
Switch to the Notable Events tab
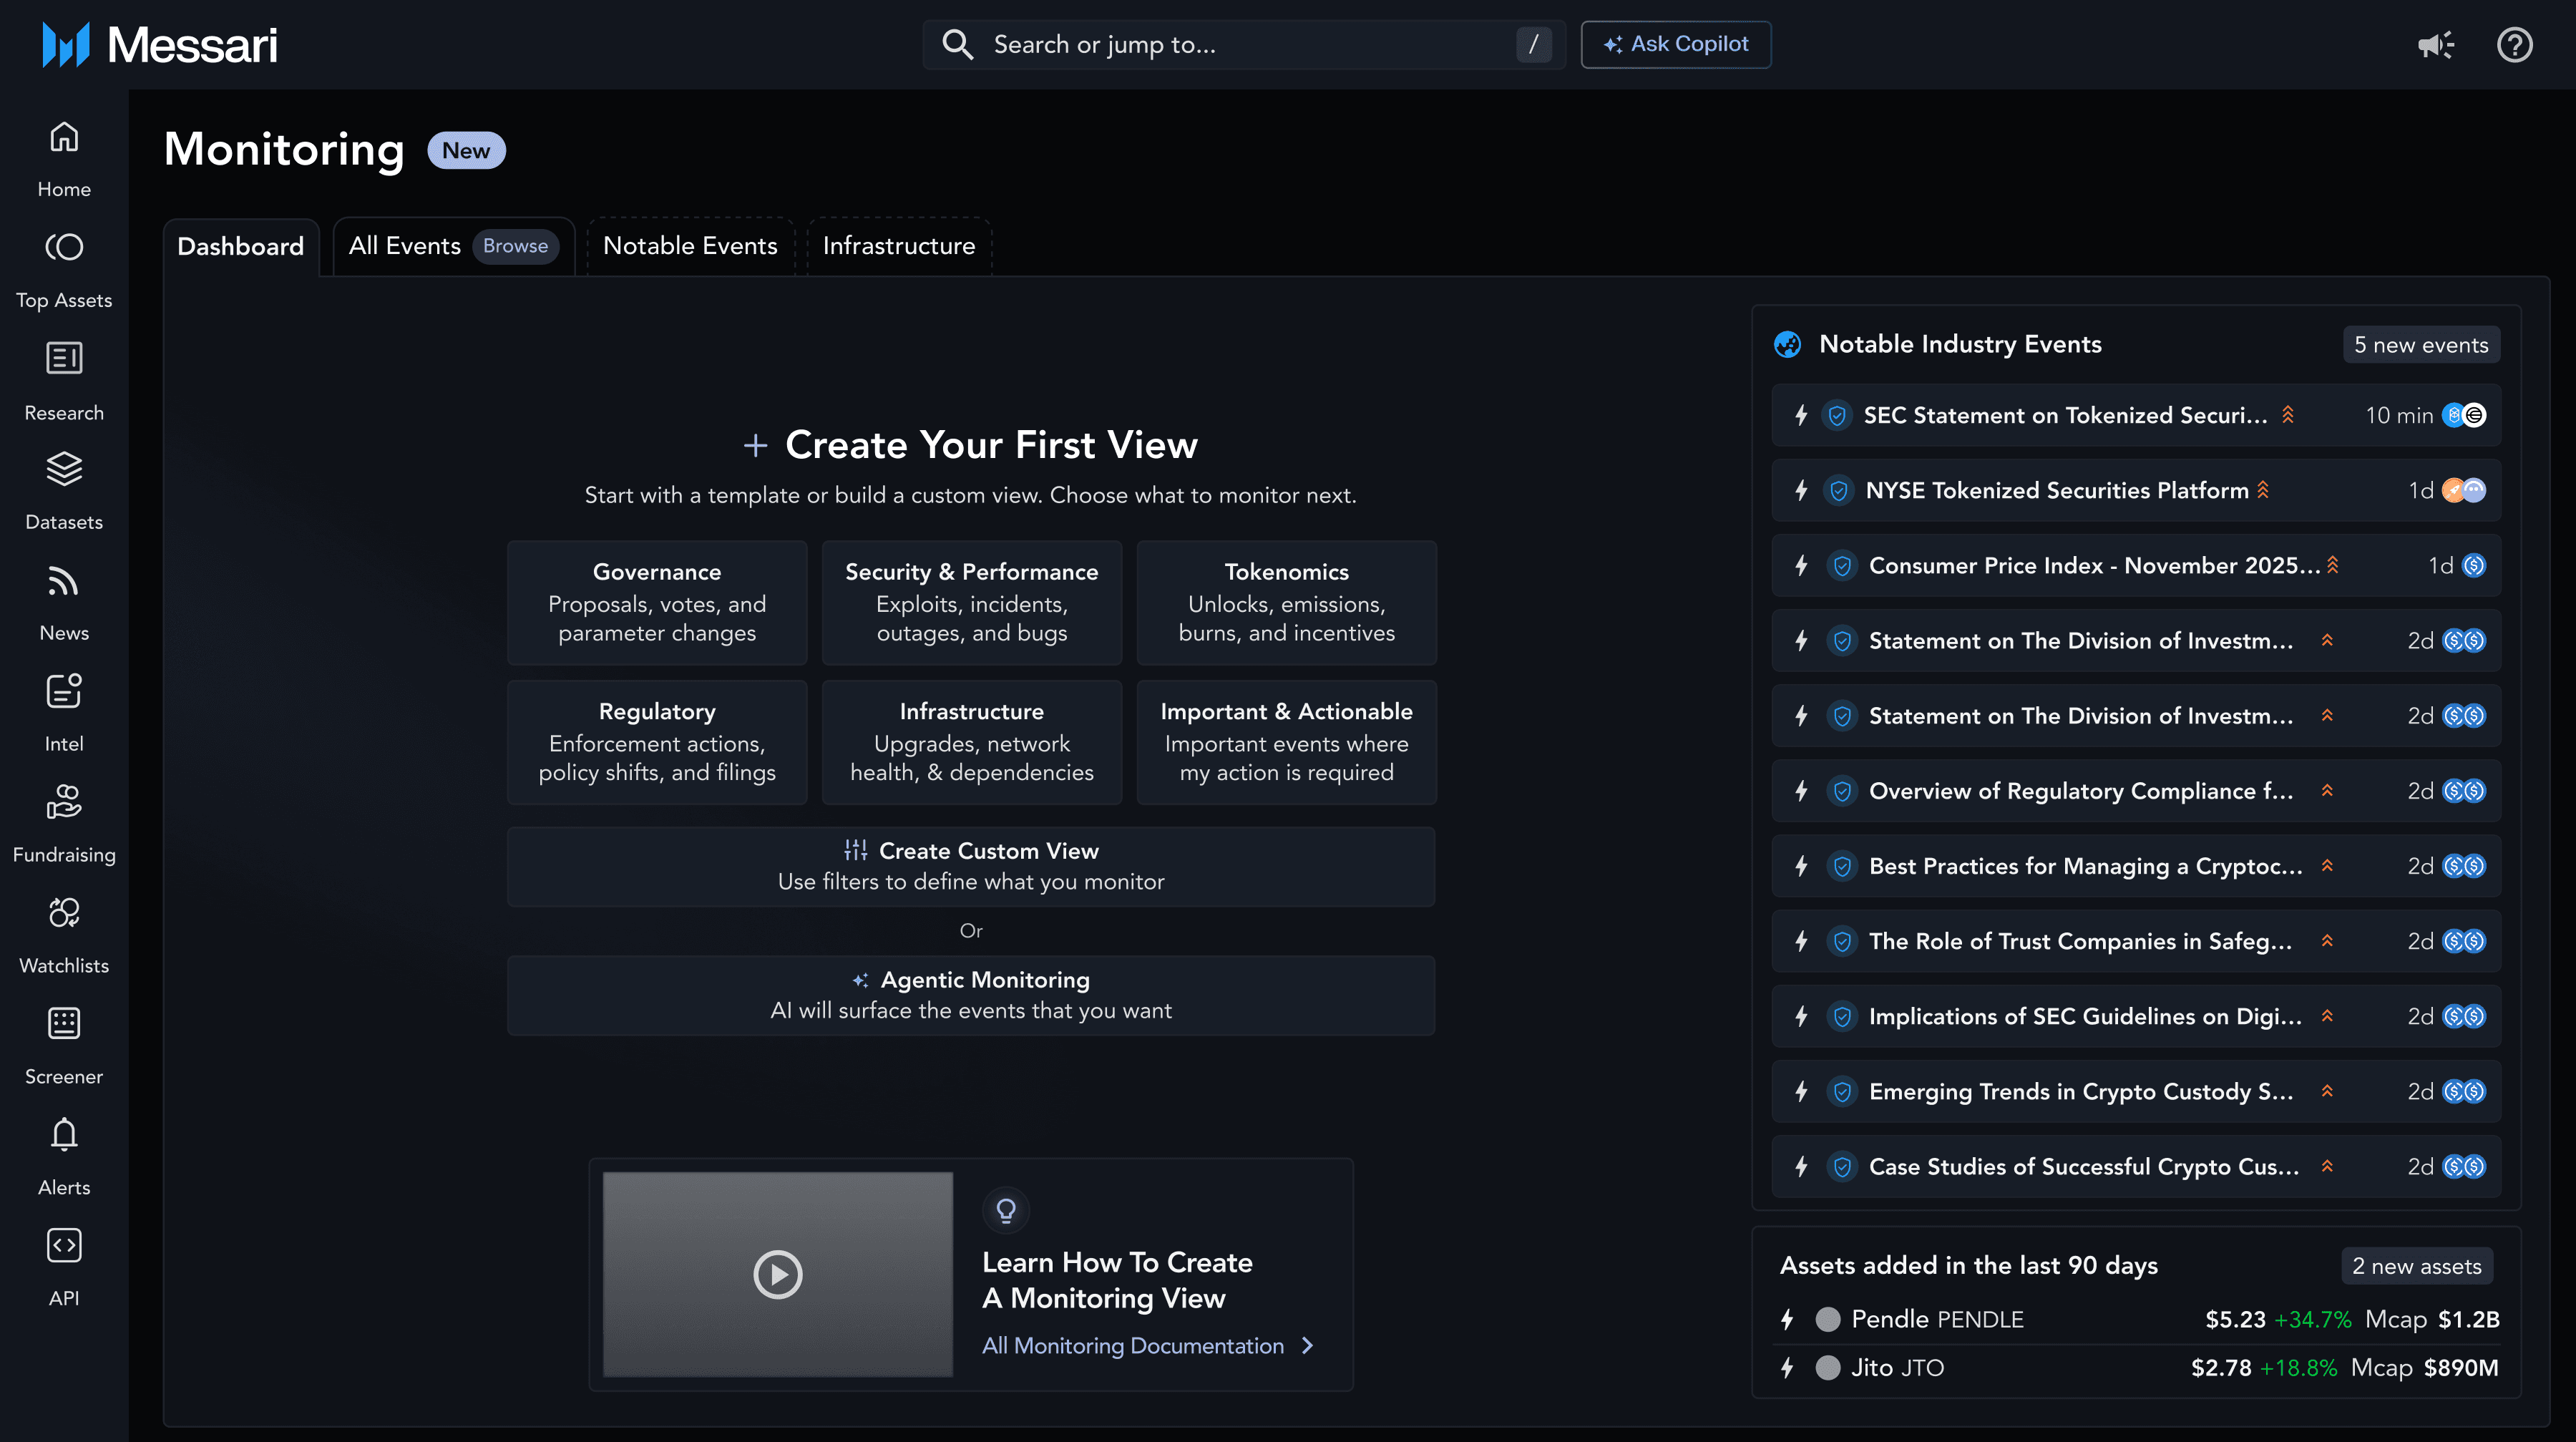point(690,246)
